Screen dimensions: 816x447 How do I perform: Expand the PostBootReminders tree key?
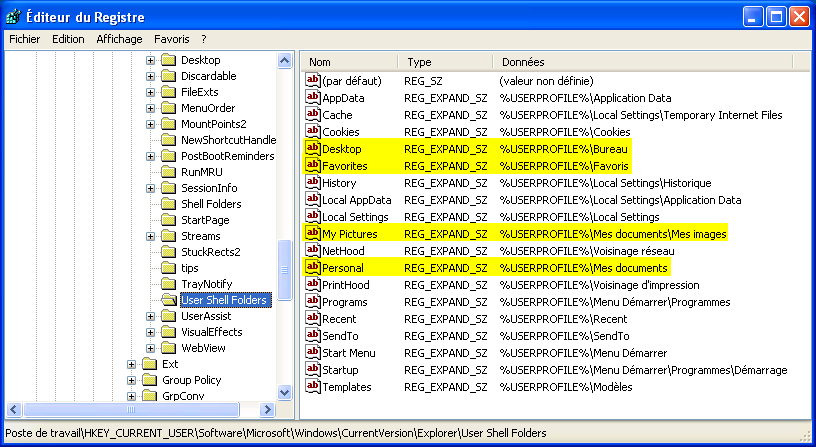[x=150, y=157]
